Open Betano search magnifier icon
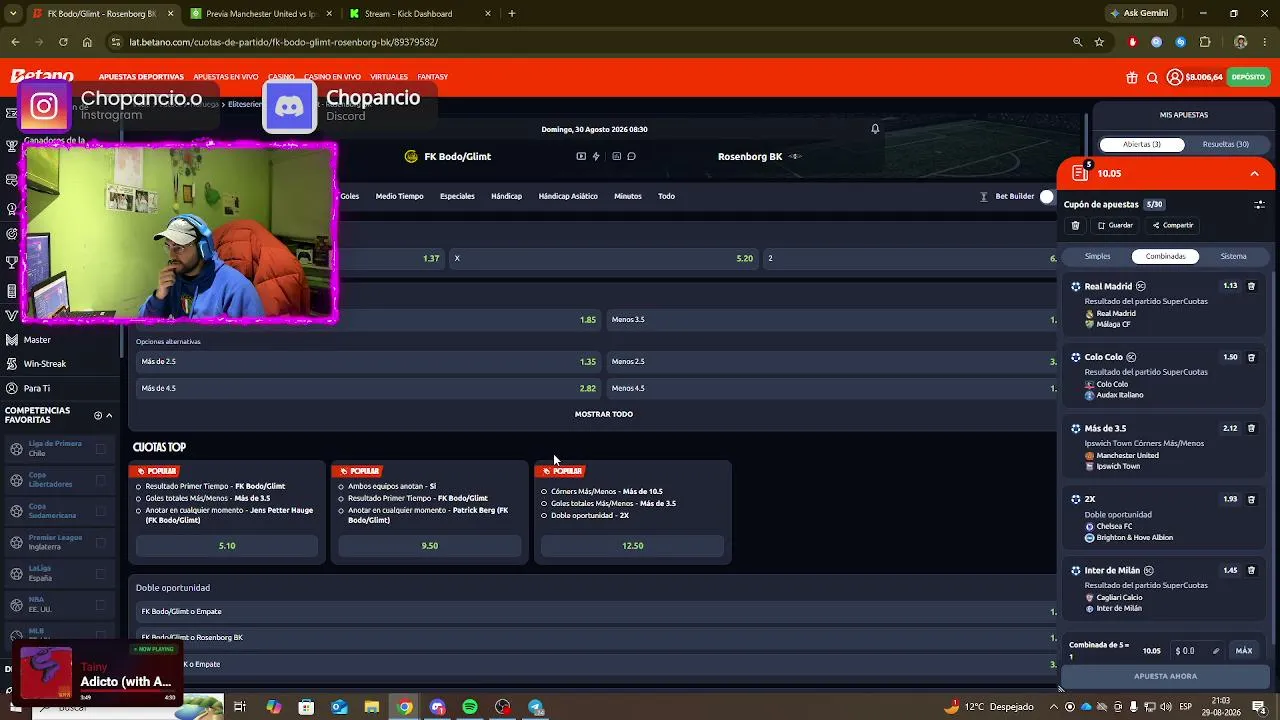The width and height of the screenshot is (1280, 720). tap(1152, 77)
